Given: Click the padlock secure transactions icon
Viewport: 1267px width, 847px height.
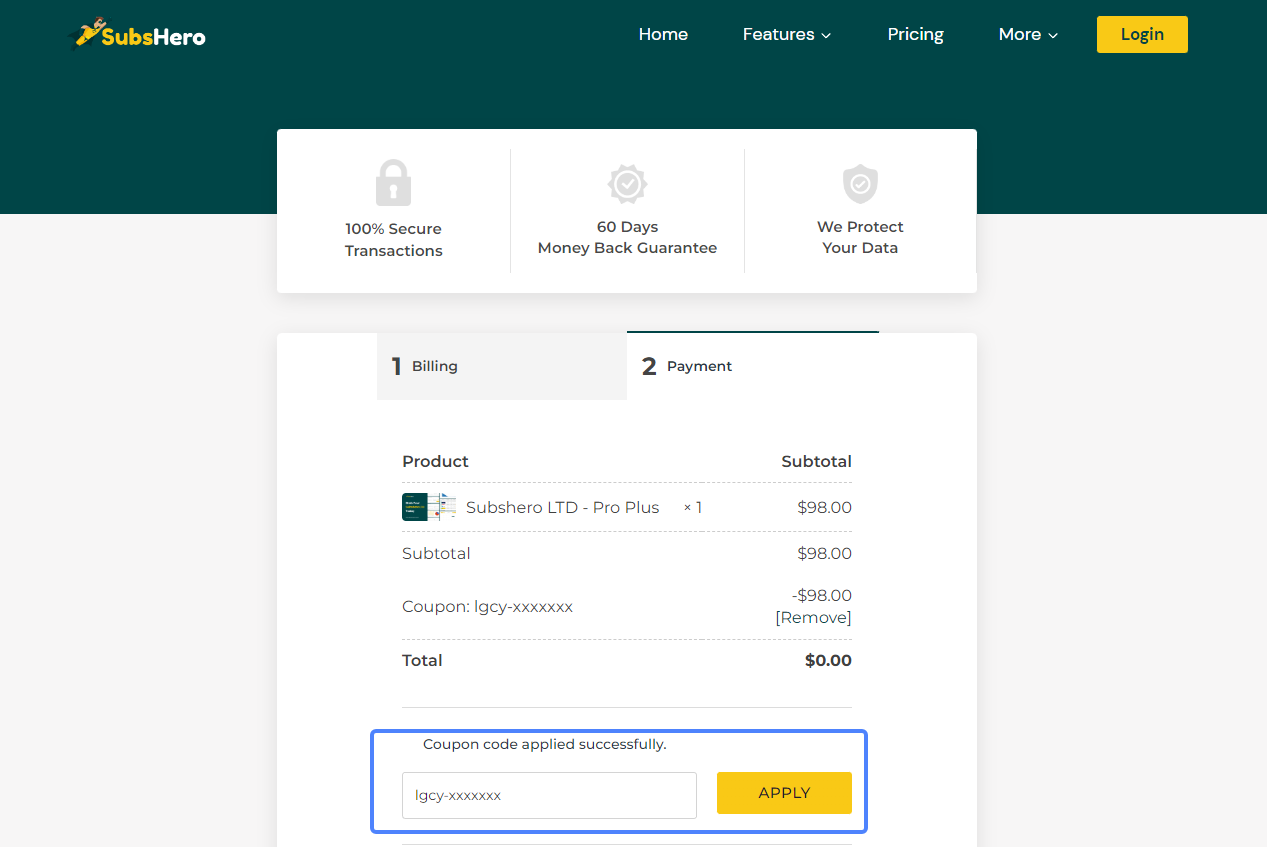Looking at the screenshot, I should 393,183.
